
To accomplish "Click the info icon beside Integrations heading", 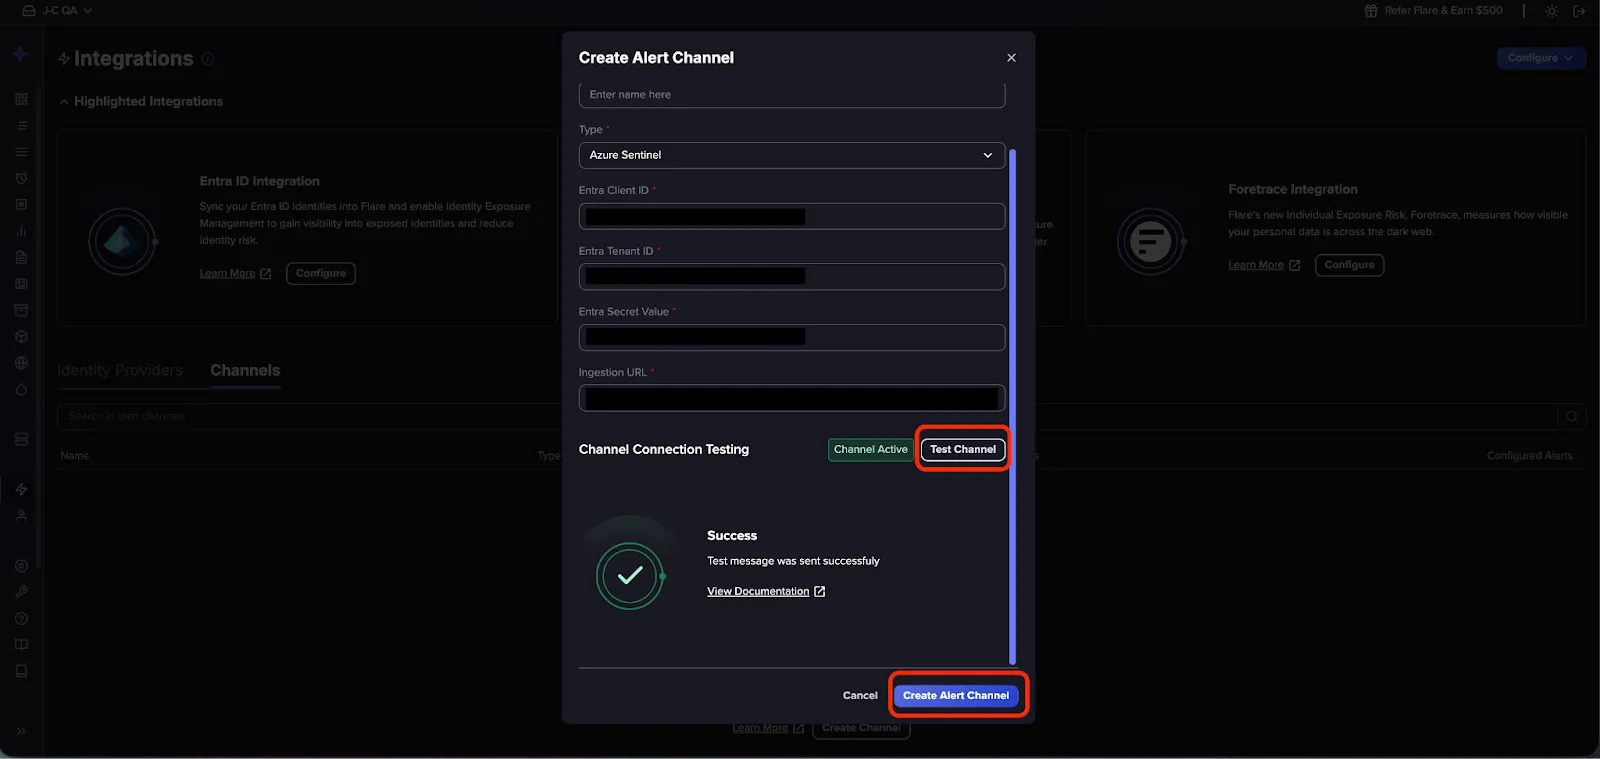I will coord(208,59).
